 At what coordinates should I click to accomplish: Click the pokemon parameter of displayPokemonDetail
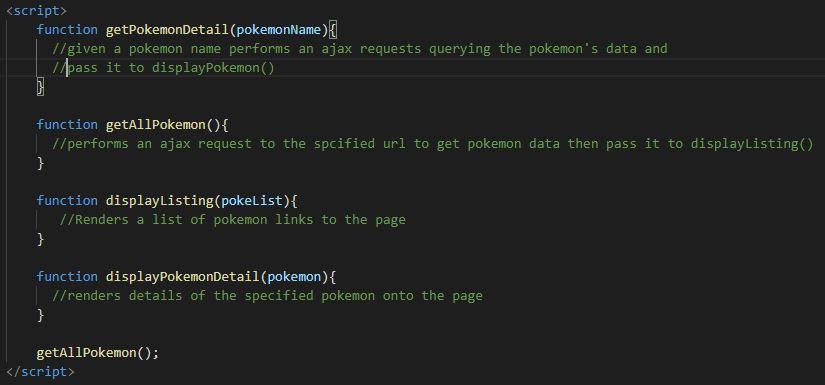point(294,276)
